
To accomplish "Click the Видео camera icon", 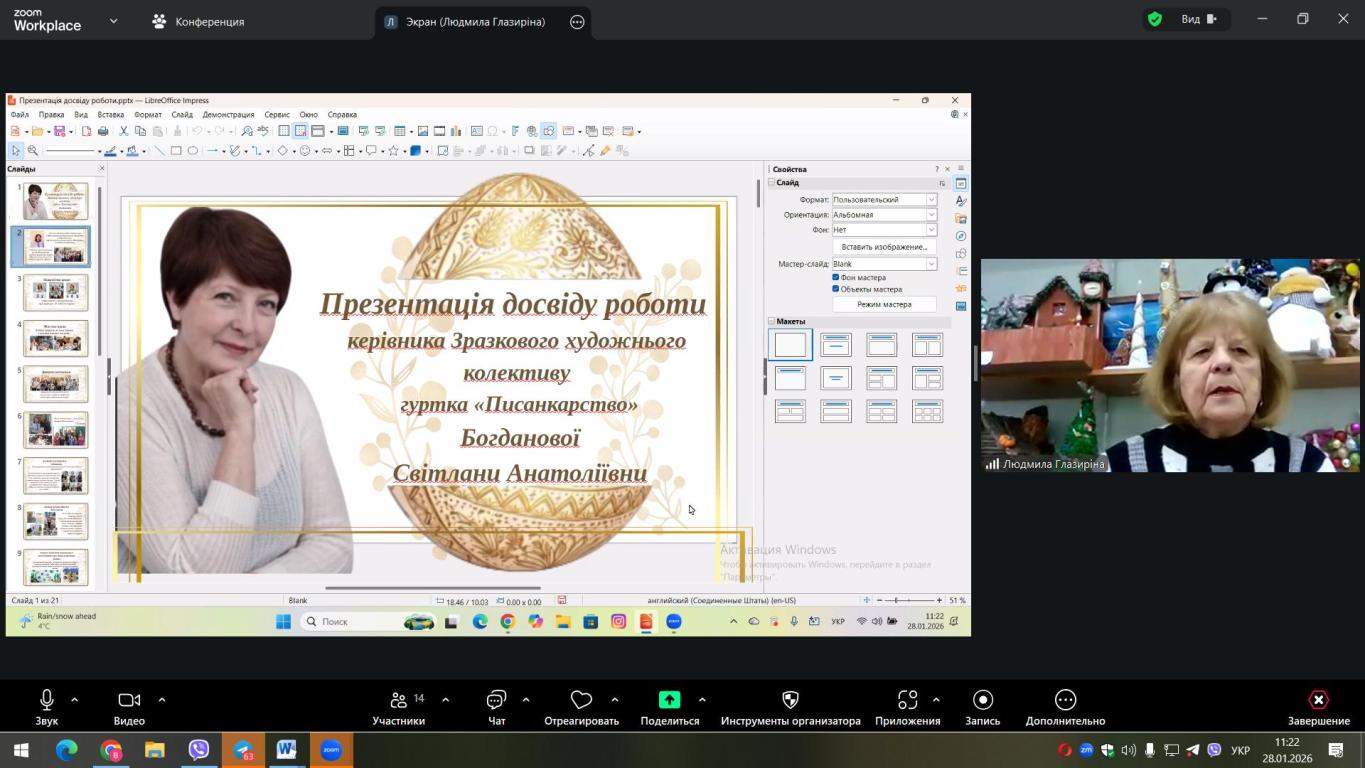I will coord(129,700).
